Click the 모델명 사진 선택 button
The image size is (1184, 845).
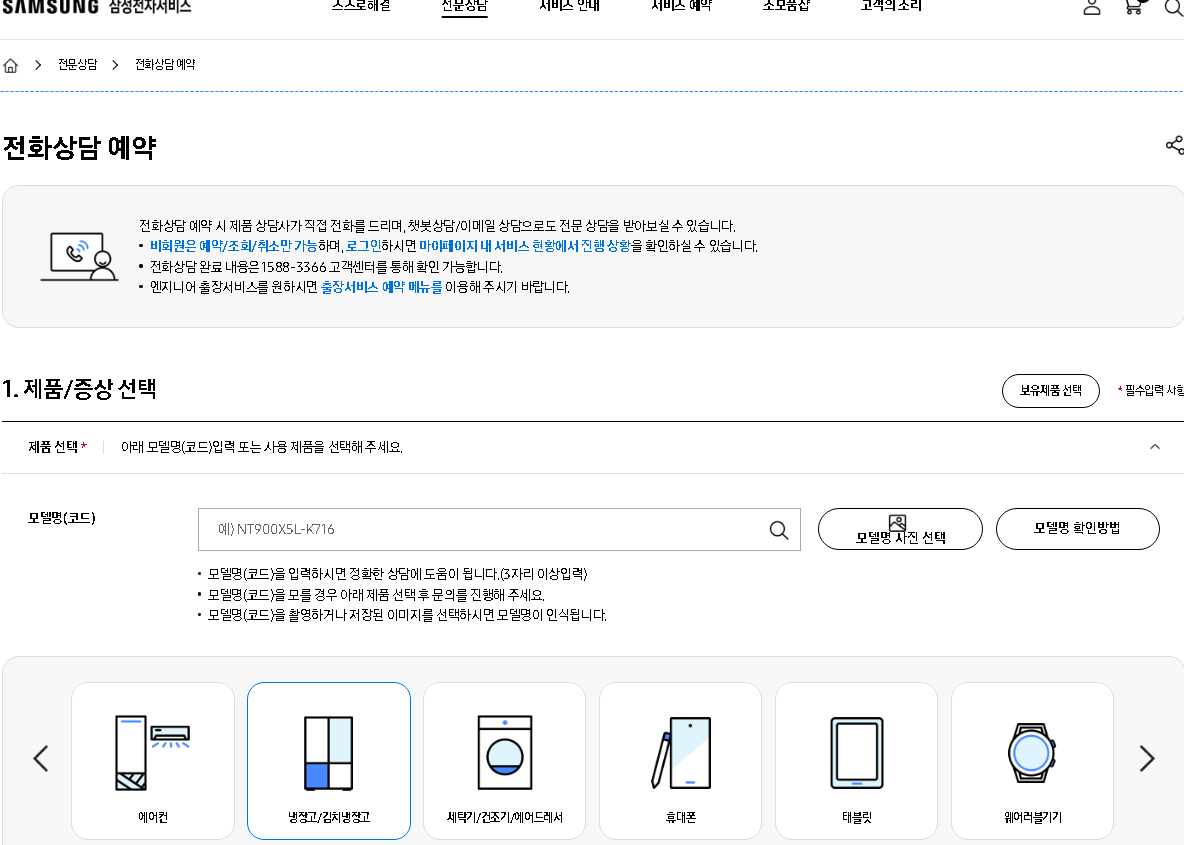[x=900, y=529]
